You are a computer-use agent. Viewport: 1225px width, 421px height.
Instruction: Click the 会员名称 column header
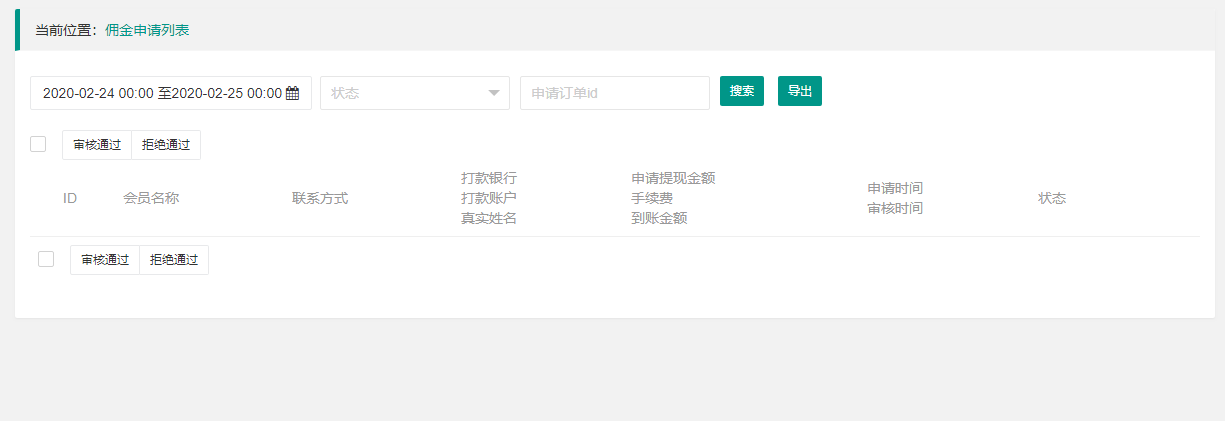click(x=151, y=198)
